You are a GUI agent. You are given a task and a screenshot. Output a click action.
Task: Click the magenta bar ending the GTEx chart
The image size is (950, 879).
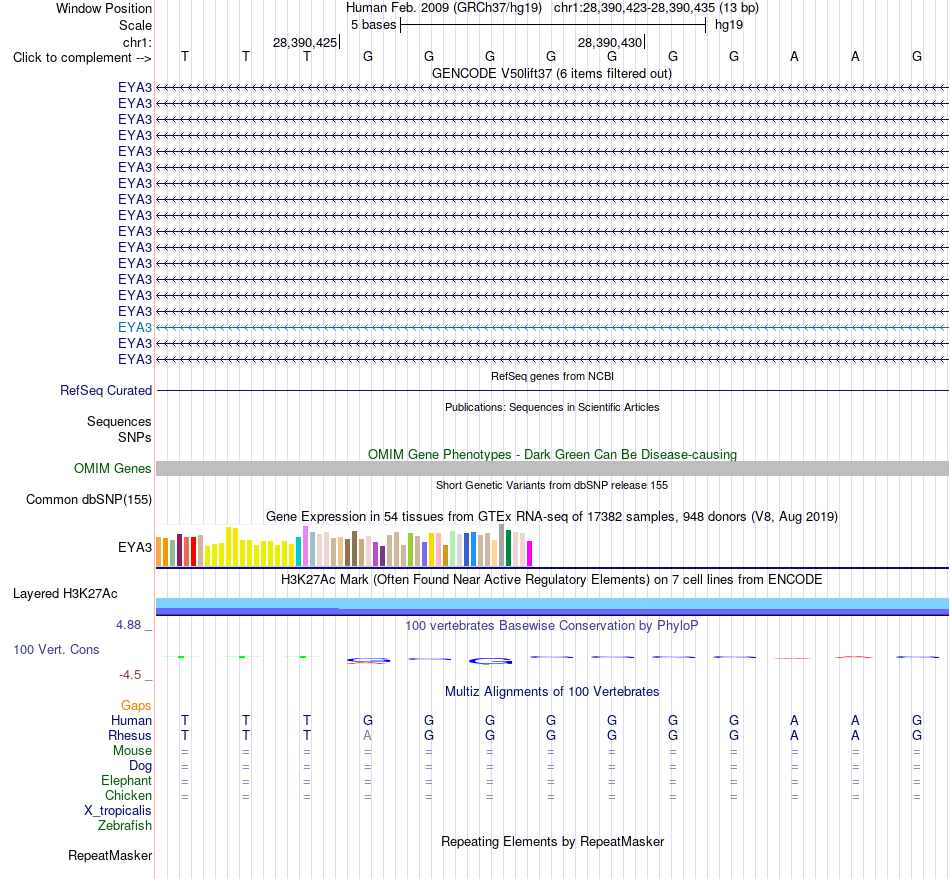point(530,554)
